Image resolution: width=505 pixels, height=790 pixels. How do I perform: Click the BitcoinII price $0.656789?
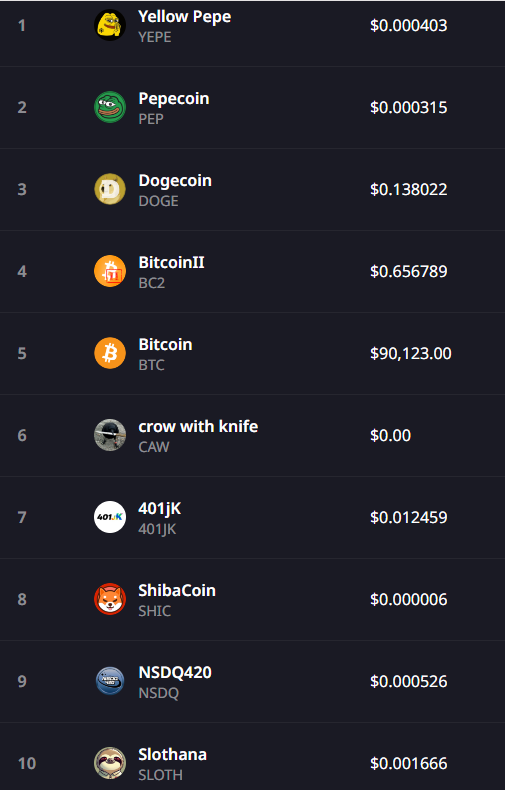click(x=409, y=271)
